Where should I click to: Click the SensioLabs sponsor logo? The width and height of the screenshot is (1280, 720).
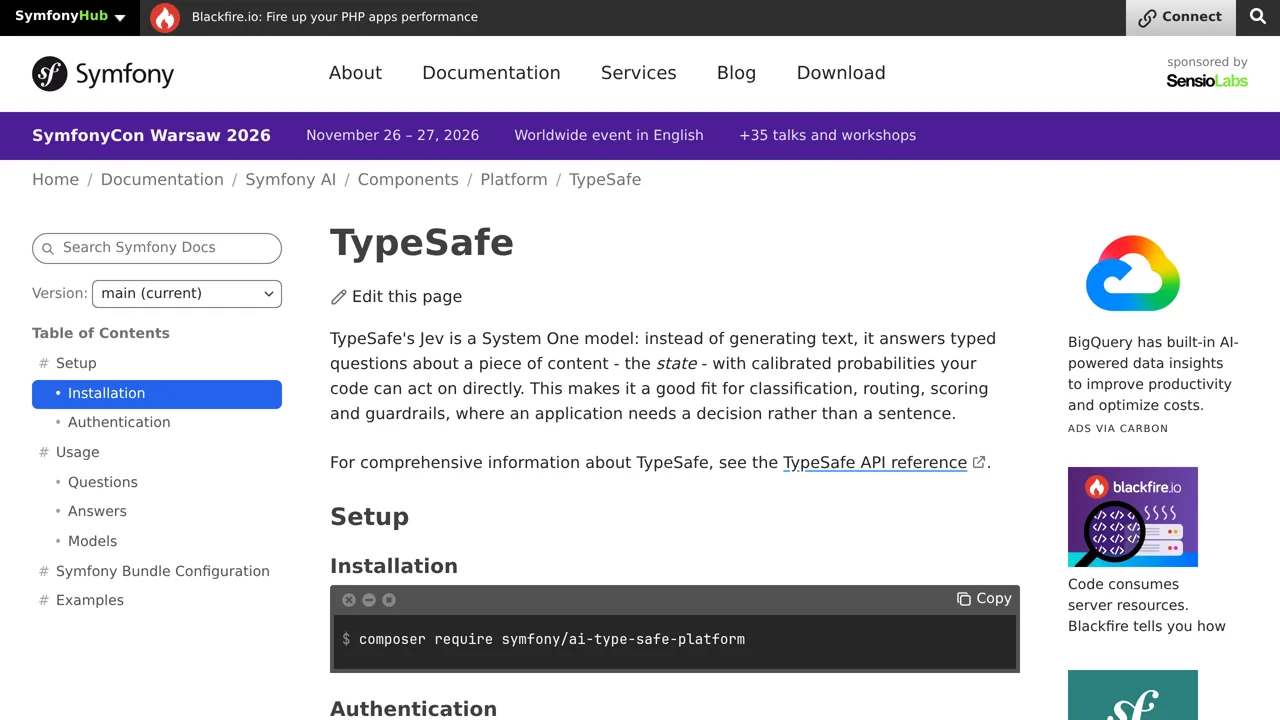coord(1207,81)
